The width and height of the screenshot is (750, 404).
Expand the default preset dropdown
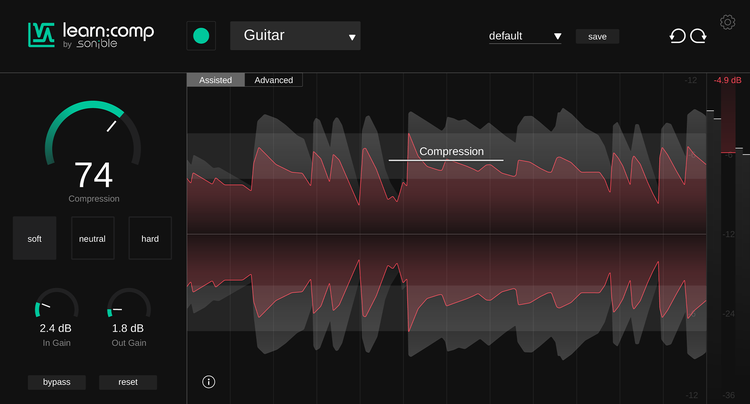click(x=525, y=36)
